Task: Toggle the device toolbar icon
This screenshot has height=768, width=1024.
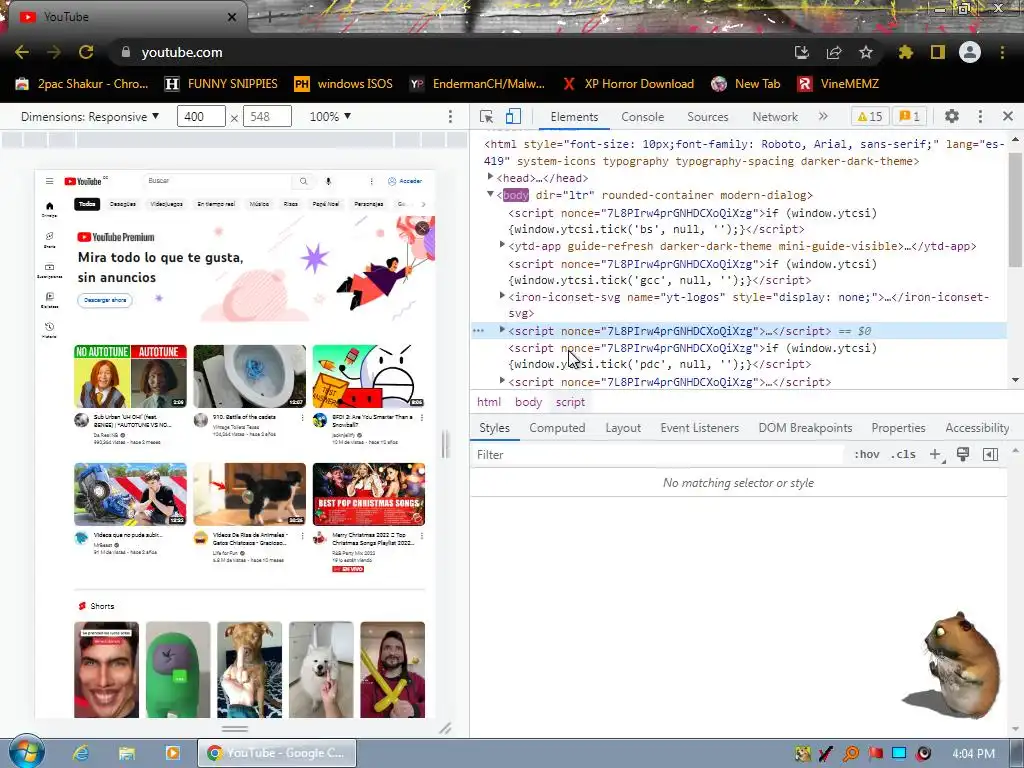Action: (513, 116)
